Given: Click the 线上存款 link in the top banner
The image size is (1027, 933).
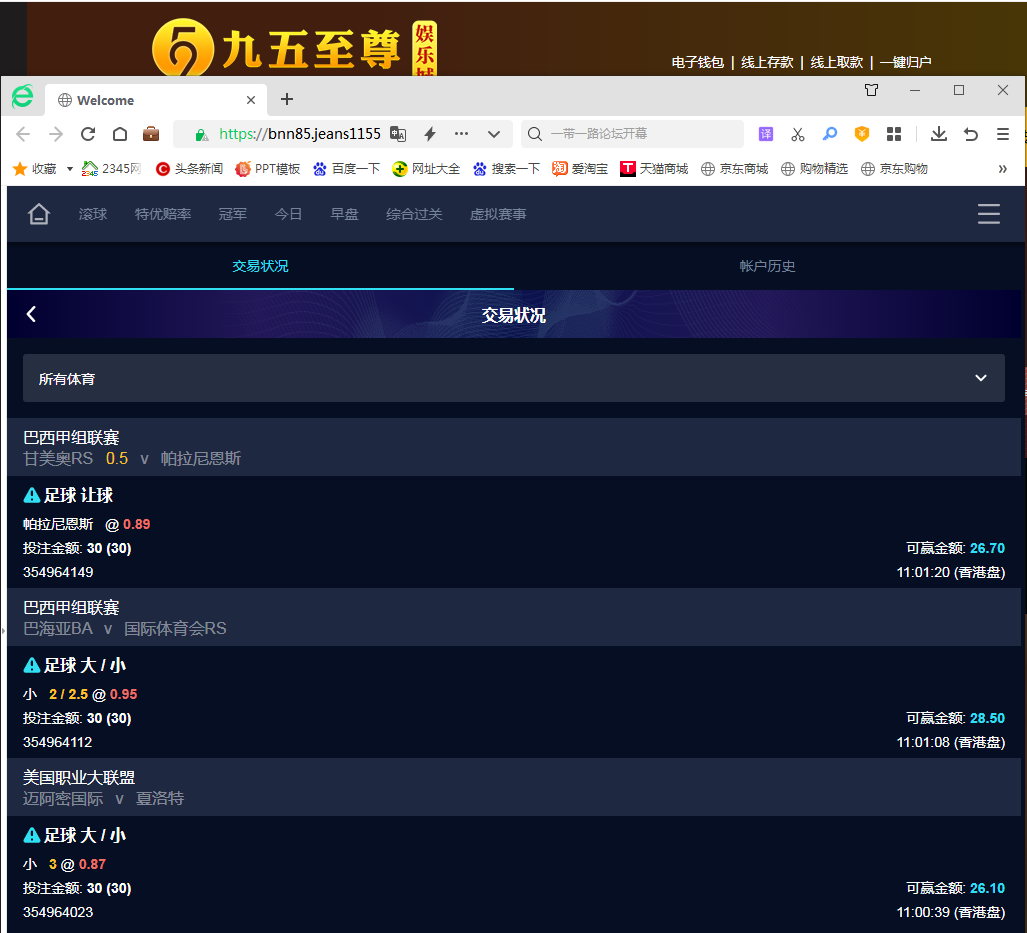Looking at the screenshot, I should click(767, 62).
